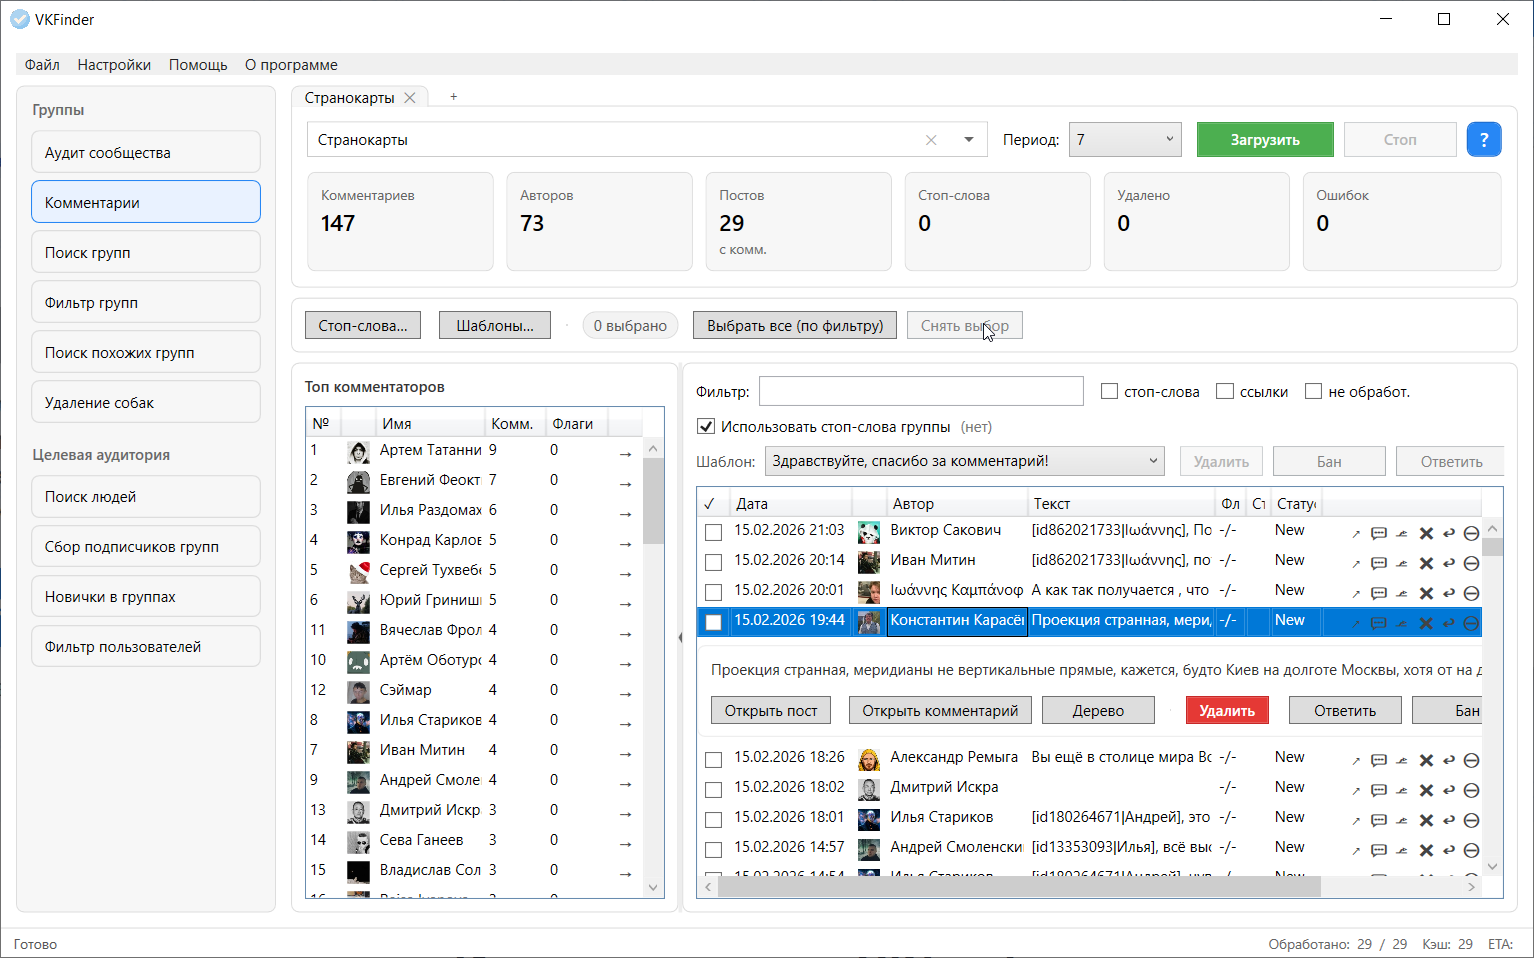
Task: Open the Настройки menu
Action: (114, 65)
